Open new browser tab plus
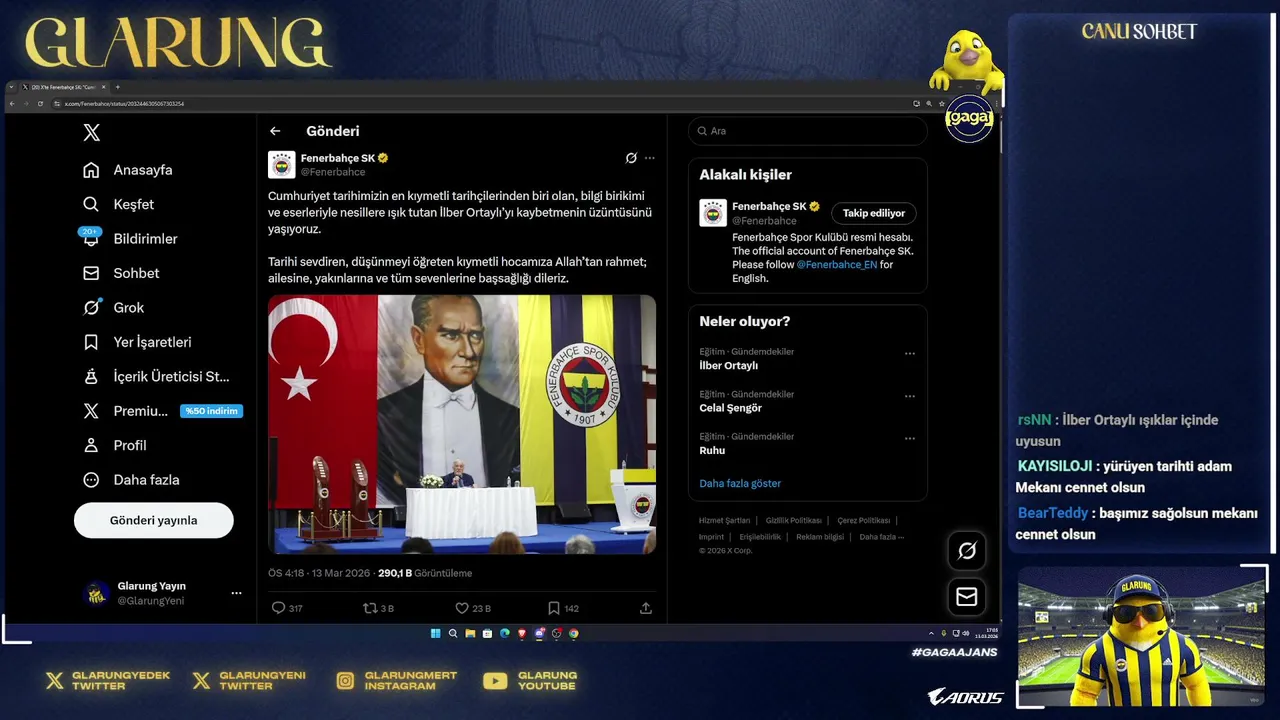 pos(117,87)
